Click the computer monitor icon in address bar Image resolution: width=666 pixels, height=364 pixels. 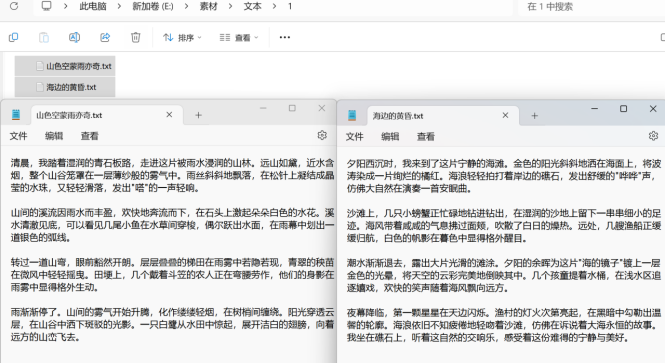(46, 6)
